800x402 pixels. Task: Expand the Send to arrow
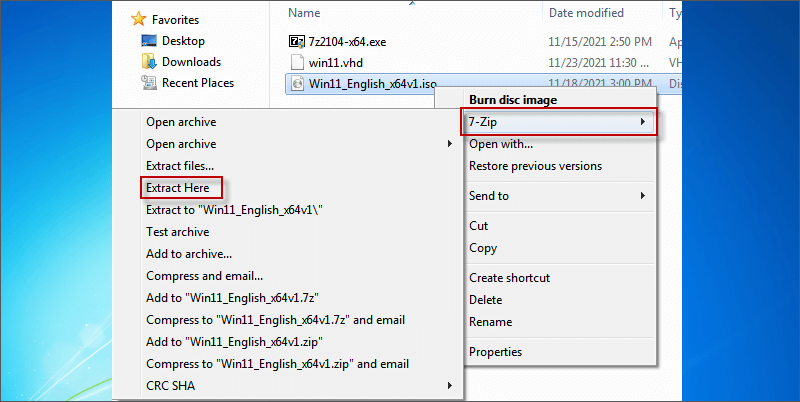click(x=643, y=196)
